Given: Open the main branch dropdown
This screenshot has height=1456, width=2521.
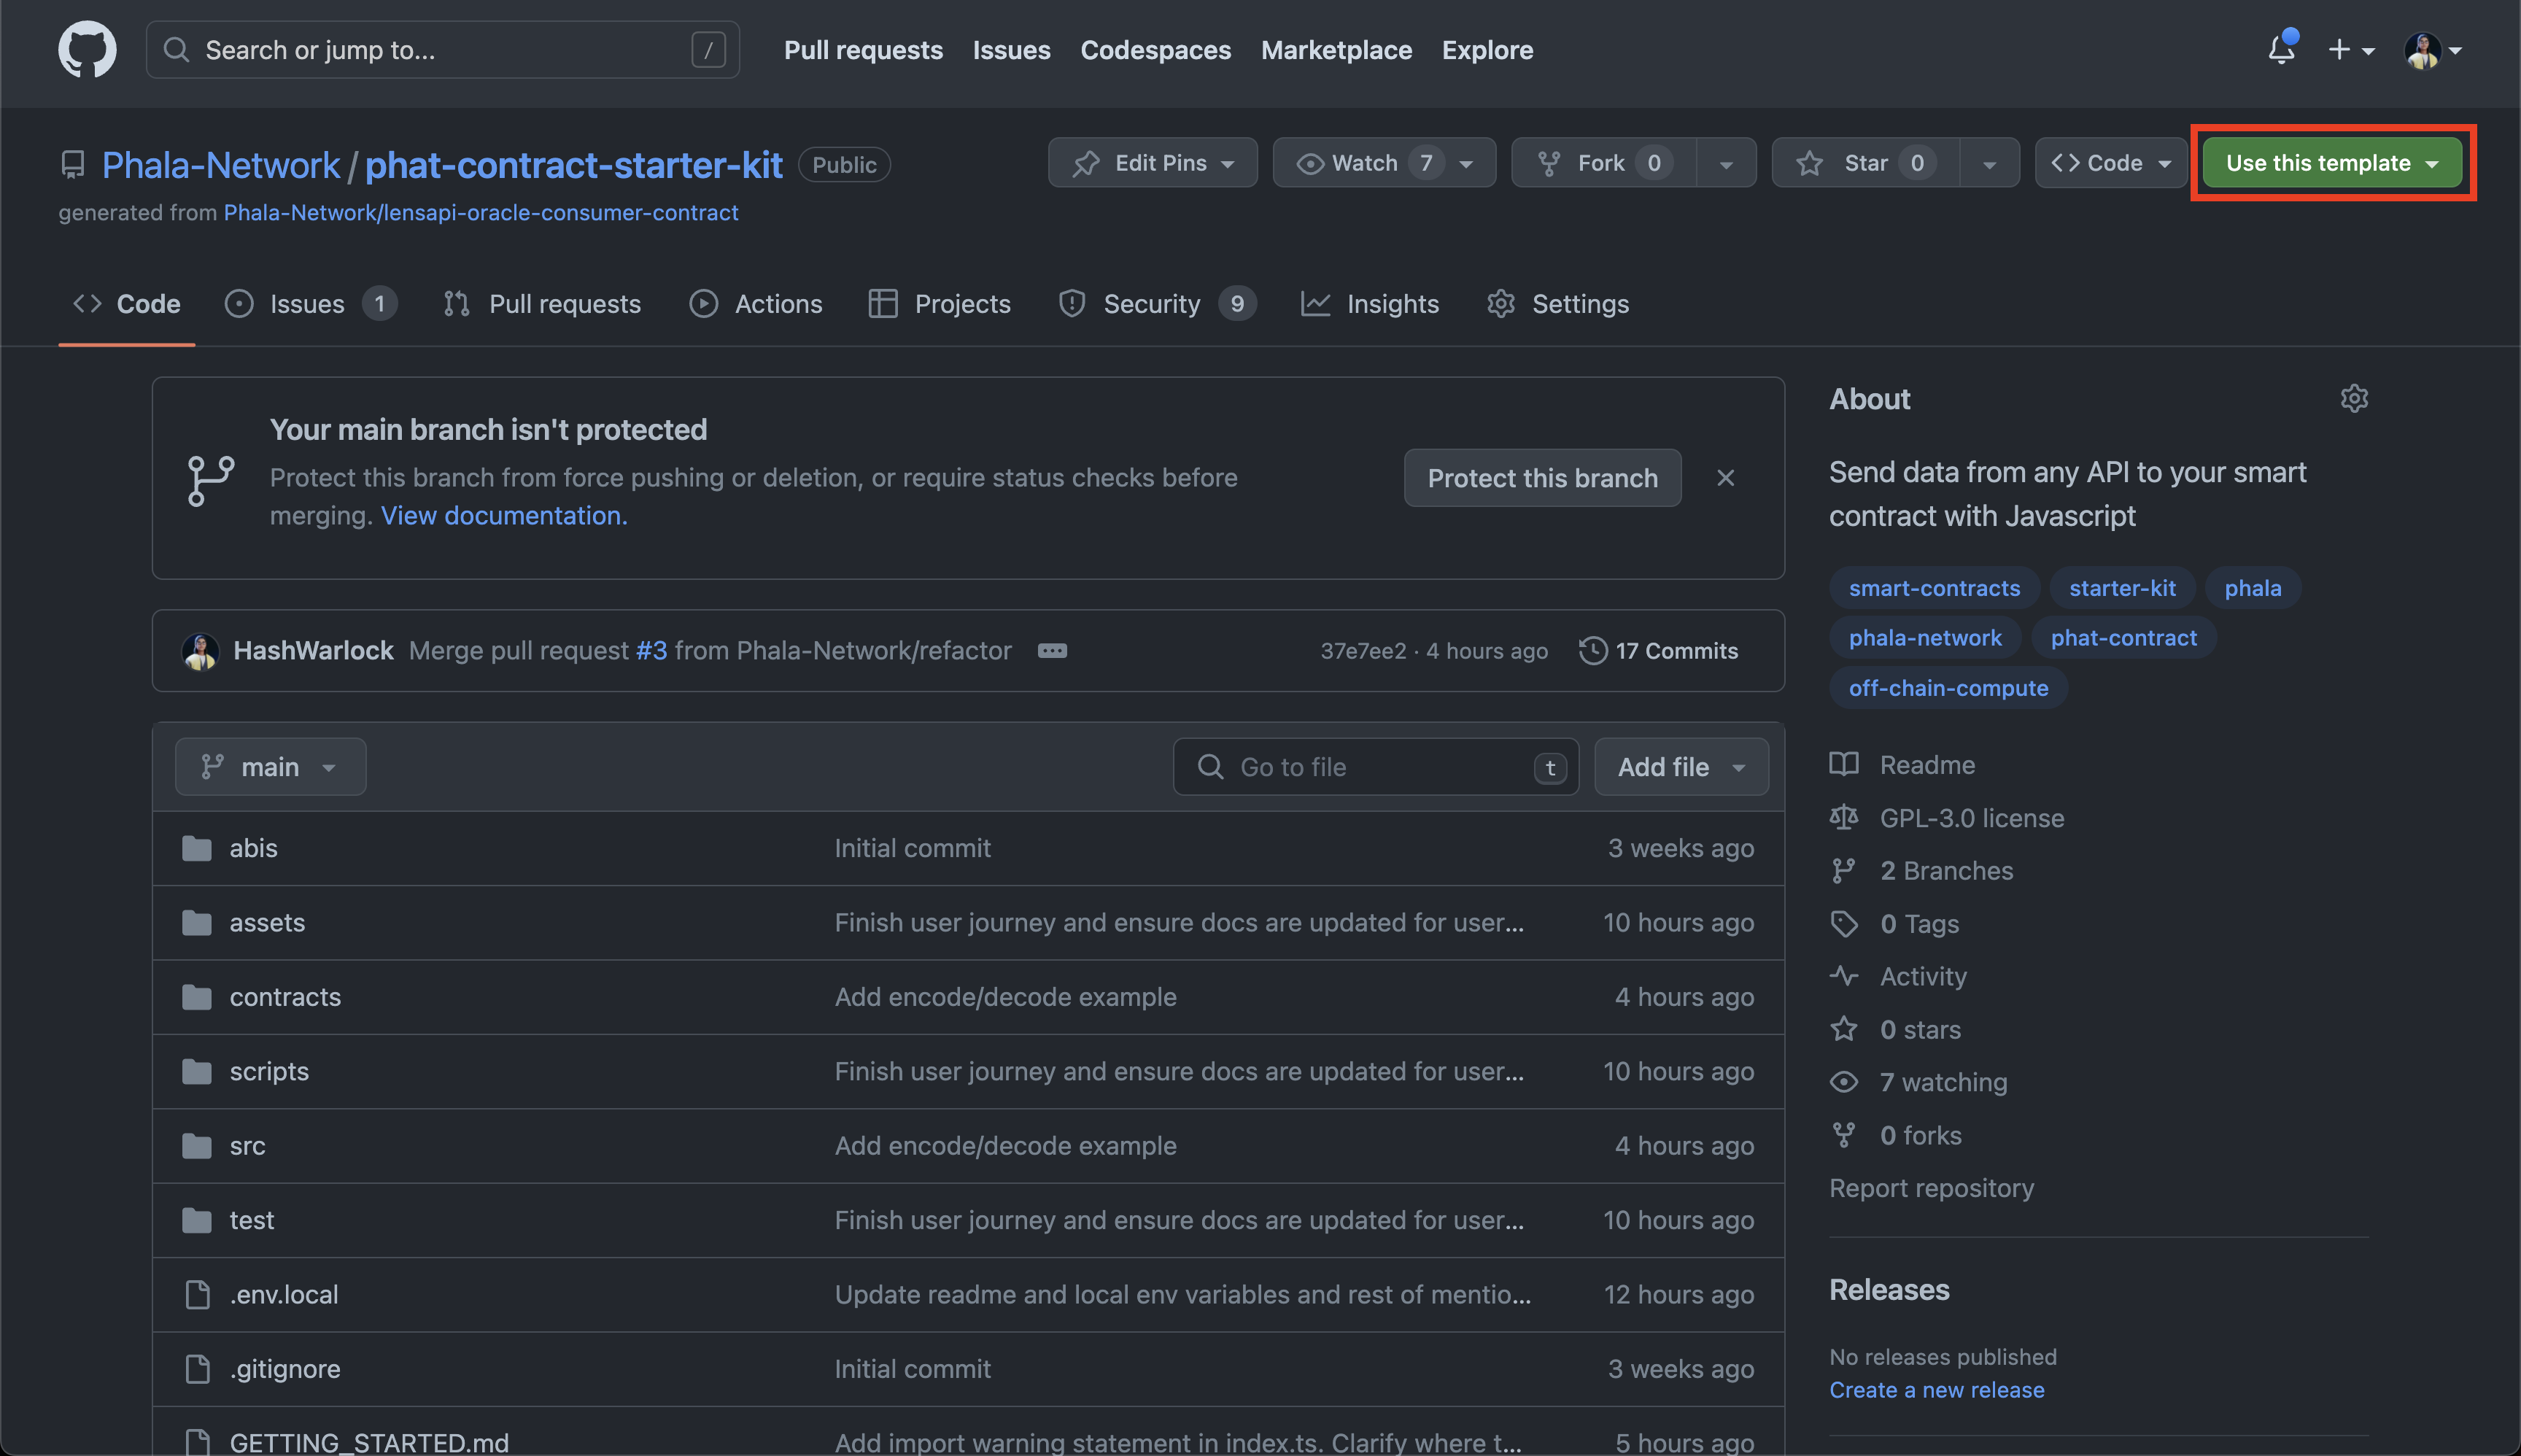Looking at the screenshot, I should coord(270,767).
